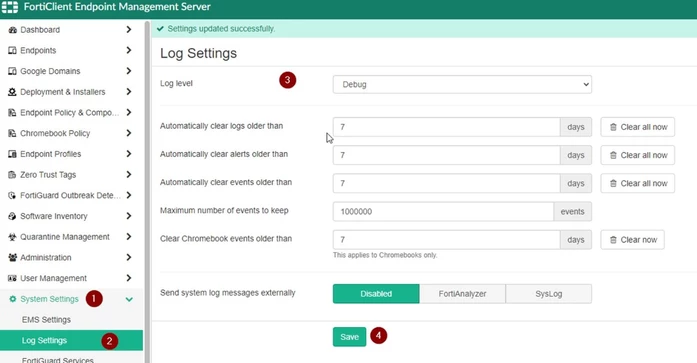Click Clear all now for events
The height and width of the screenshot is (363, 697).
pyautogui.click(x=637, y=183)
